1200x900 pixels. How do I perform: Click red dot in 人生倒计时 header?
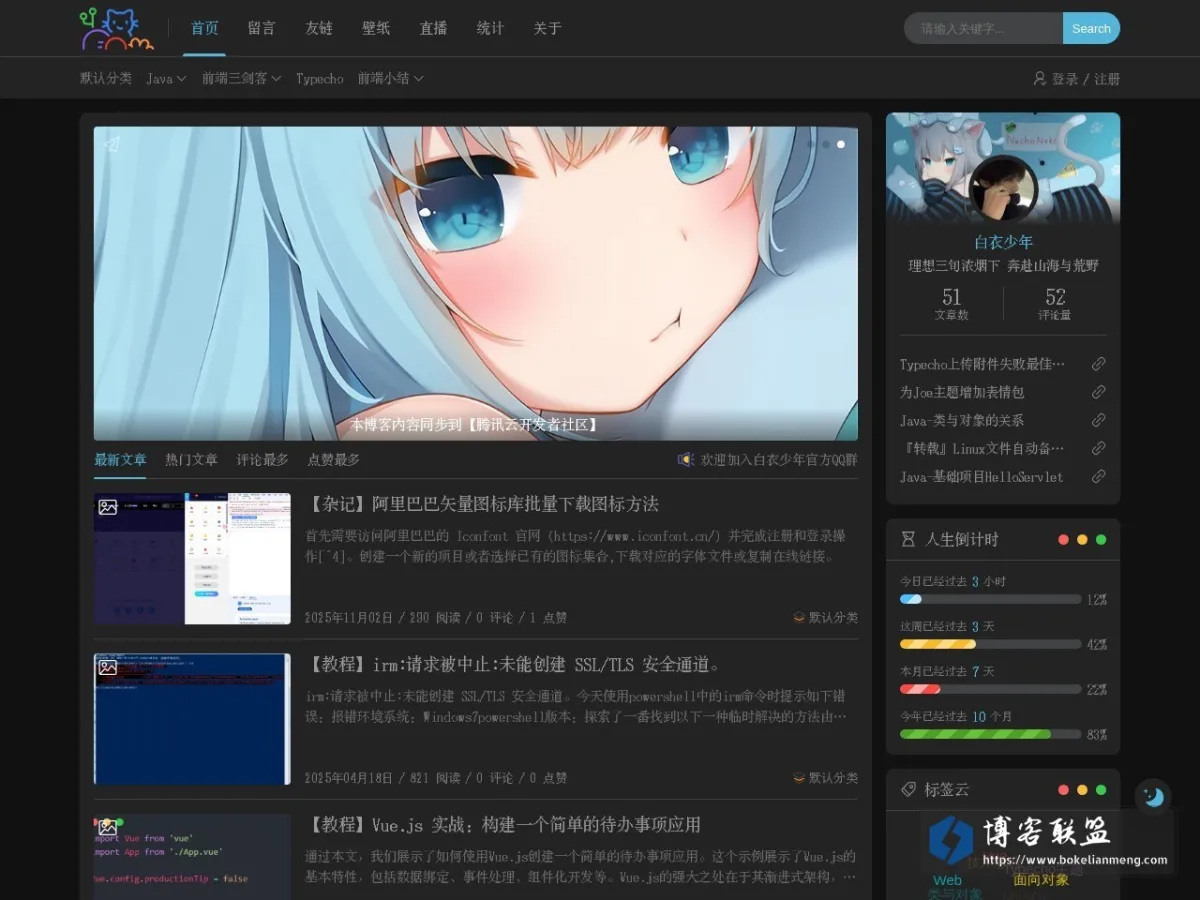[1064, 540]
